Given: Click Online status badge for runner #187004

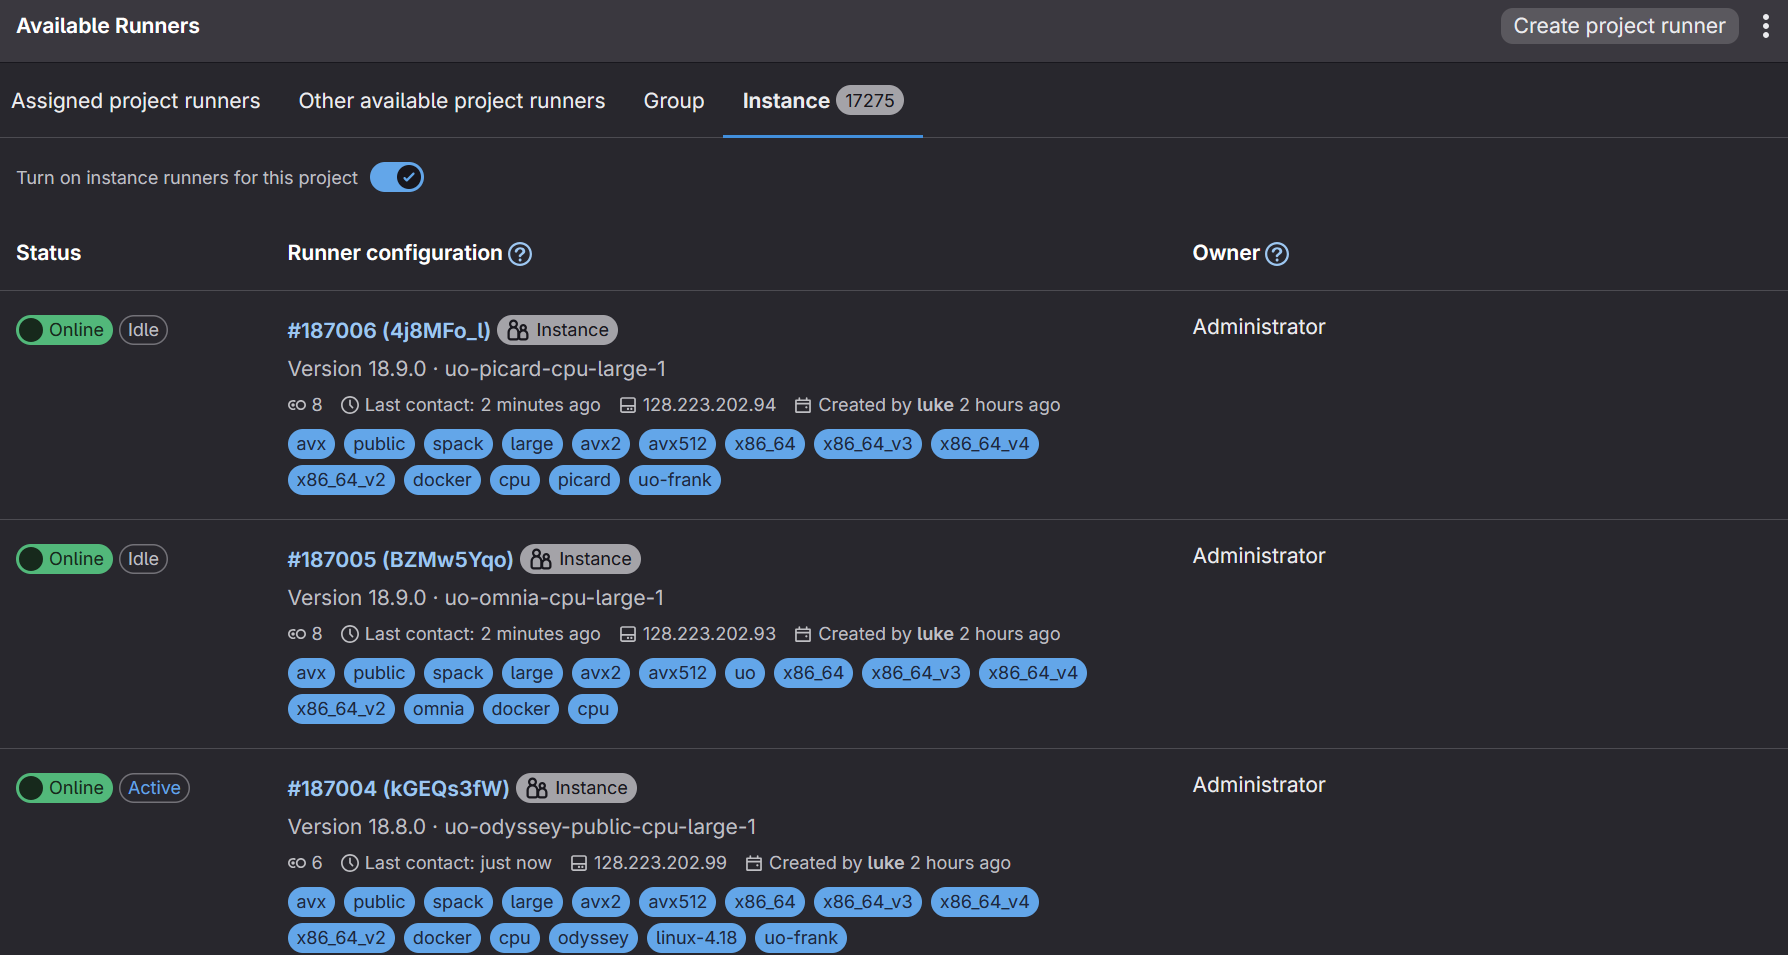Looking at the screenshot, I should (x=64, y=788).
